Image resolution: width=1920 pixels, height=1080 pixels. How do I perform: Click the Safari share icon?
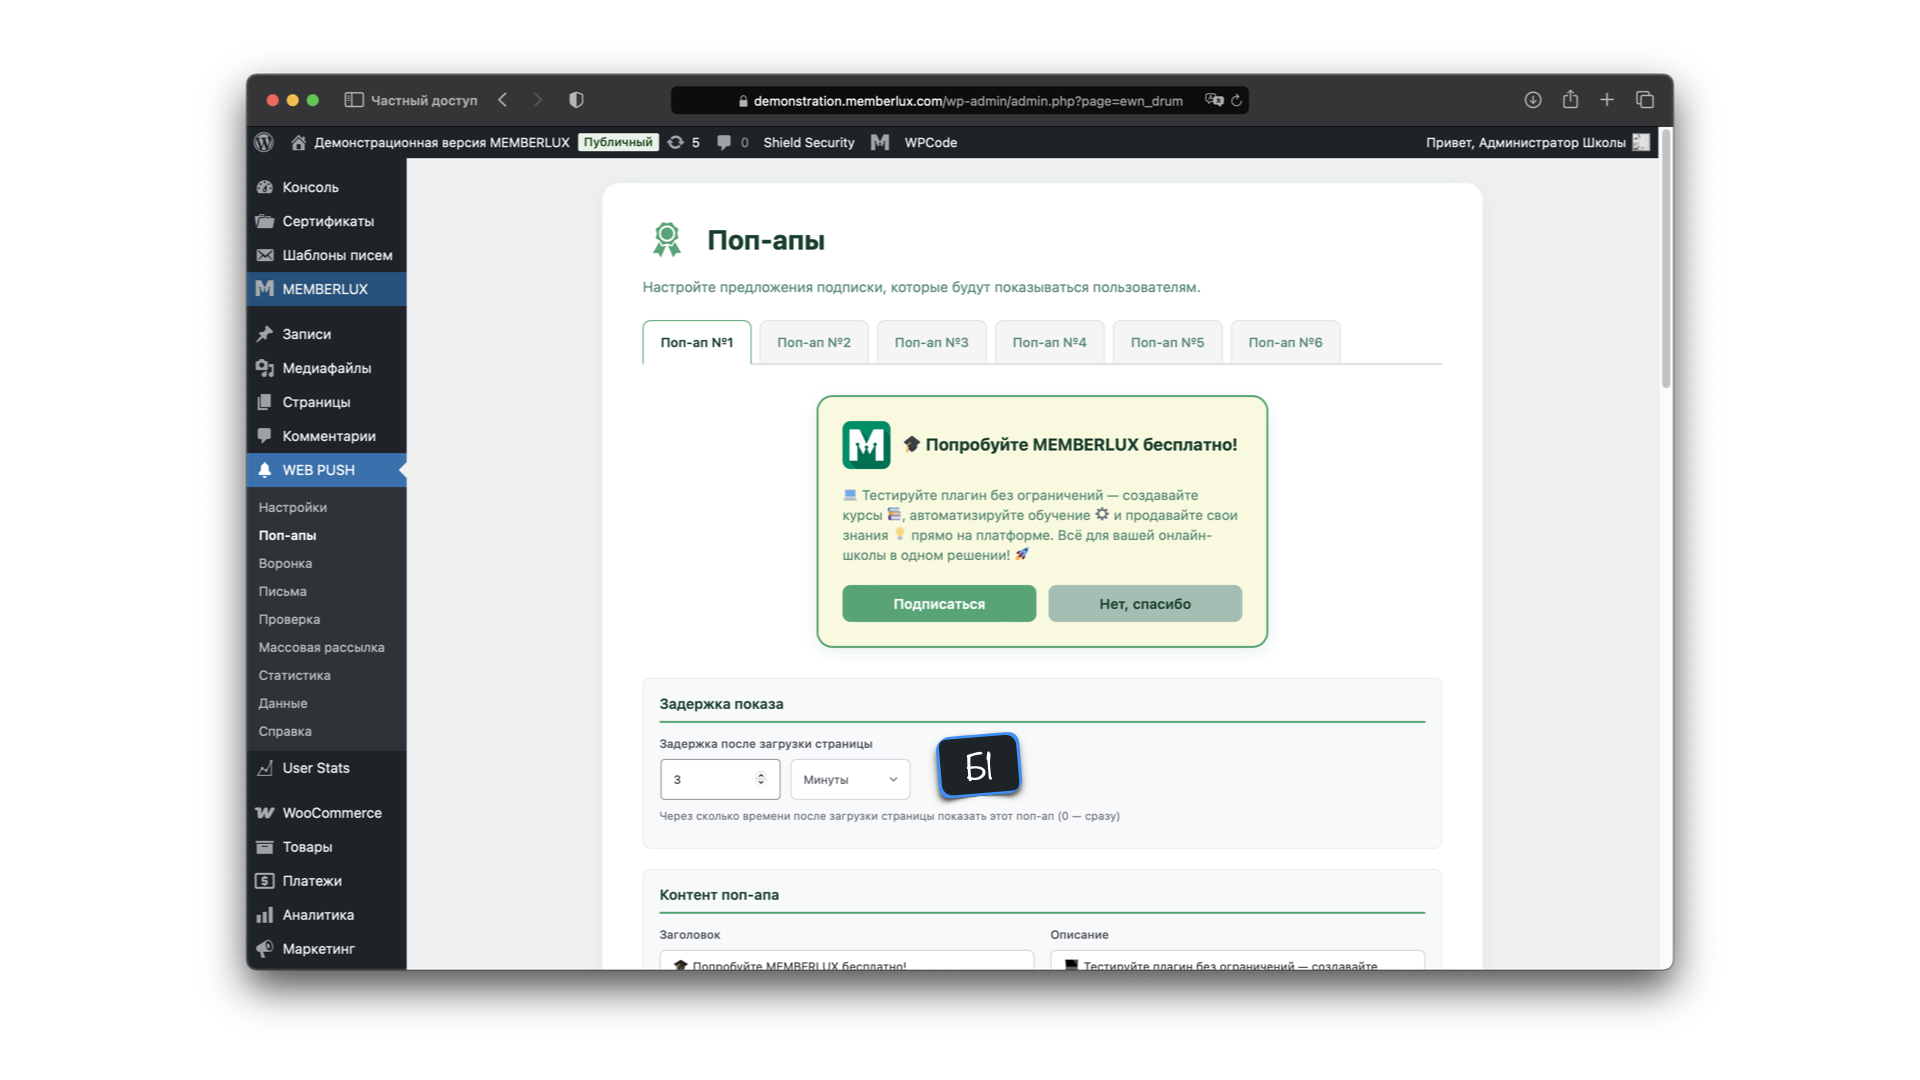pyautogui.click(x=1570, y=100)
